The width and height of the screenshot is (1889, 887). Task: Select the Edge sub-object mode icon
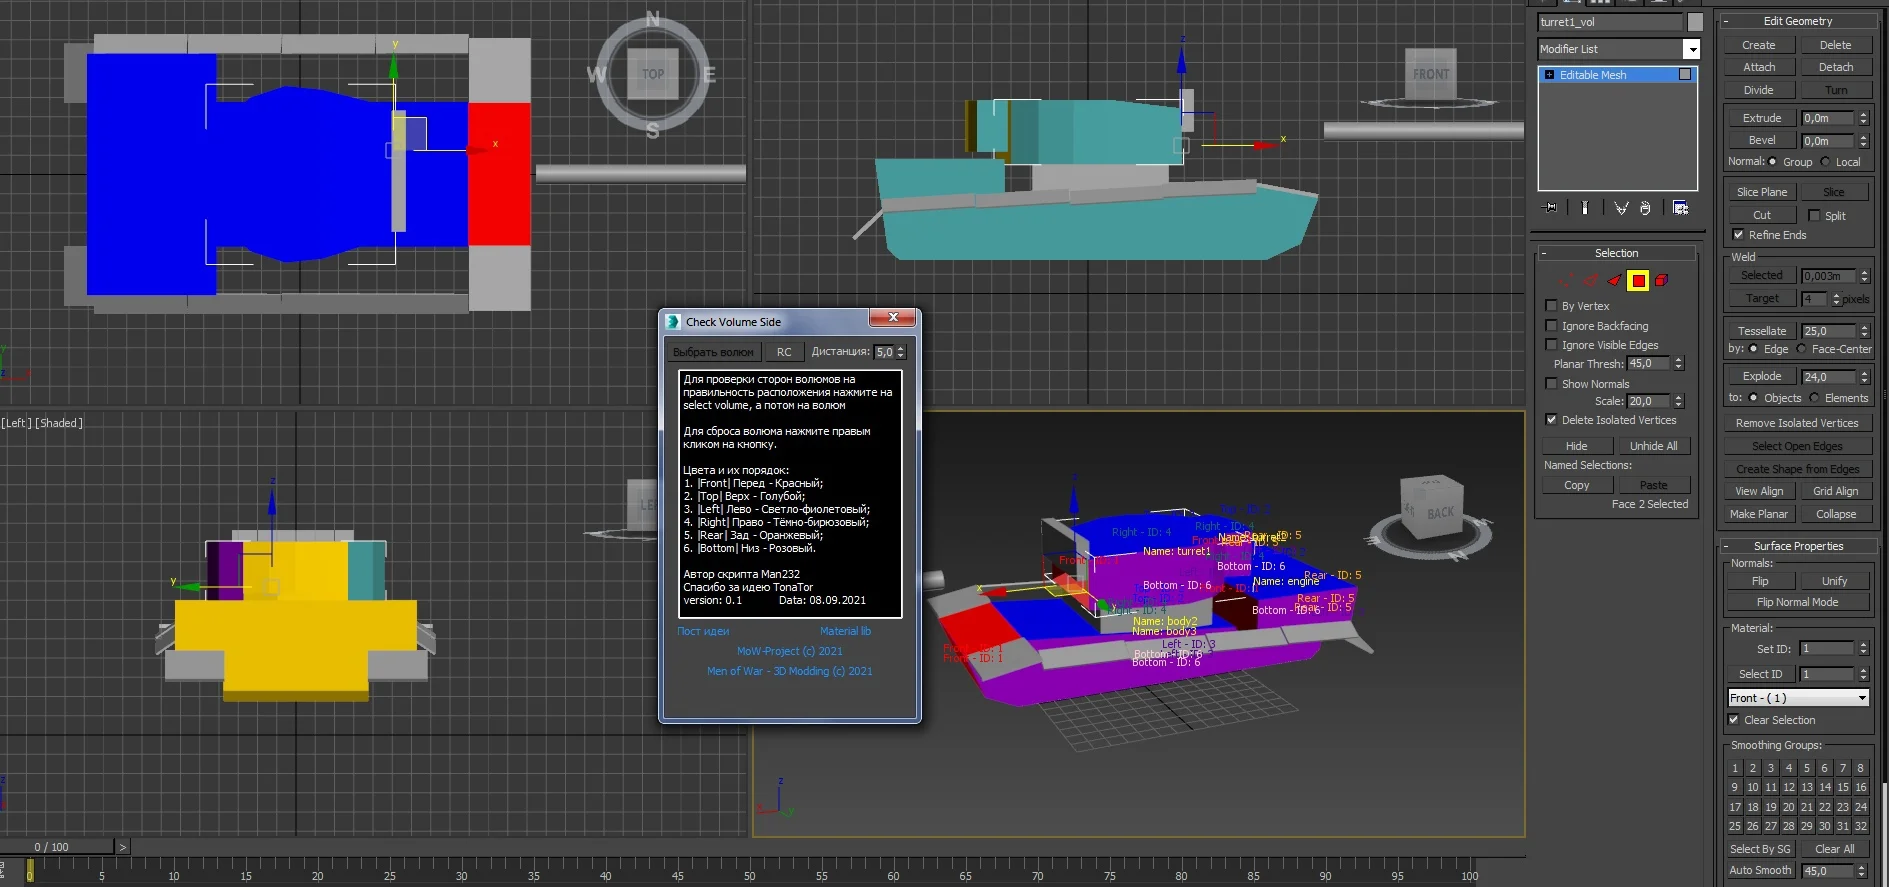point(1591,281)
